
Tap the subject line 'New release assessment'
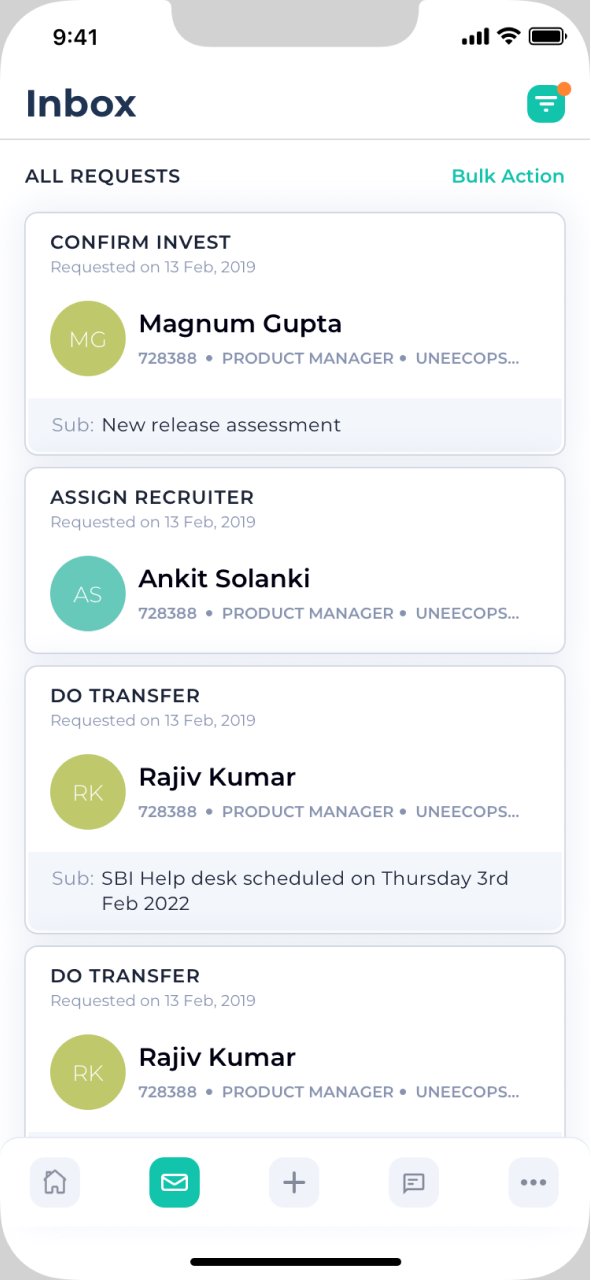click(221, 424)
